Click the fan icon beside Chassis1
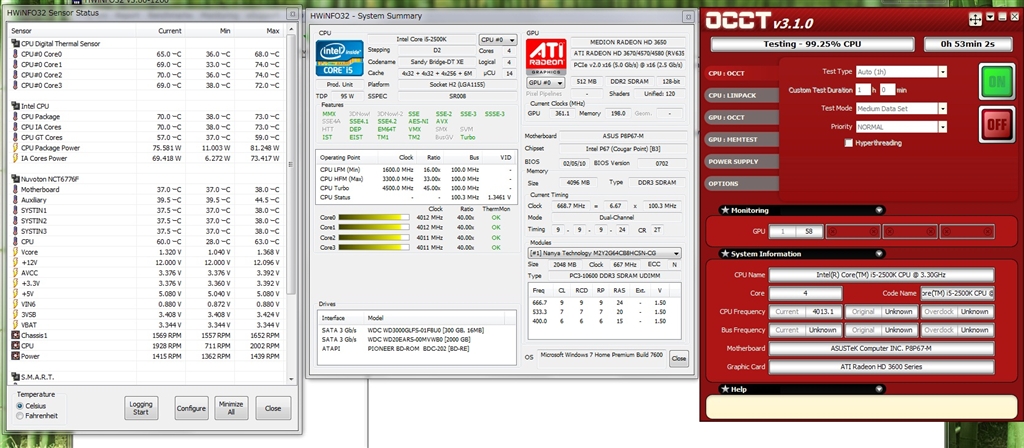 tap(16, 335)
